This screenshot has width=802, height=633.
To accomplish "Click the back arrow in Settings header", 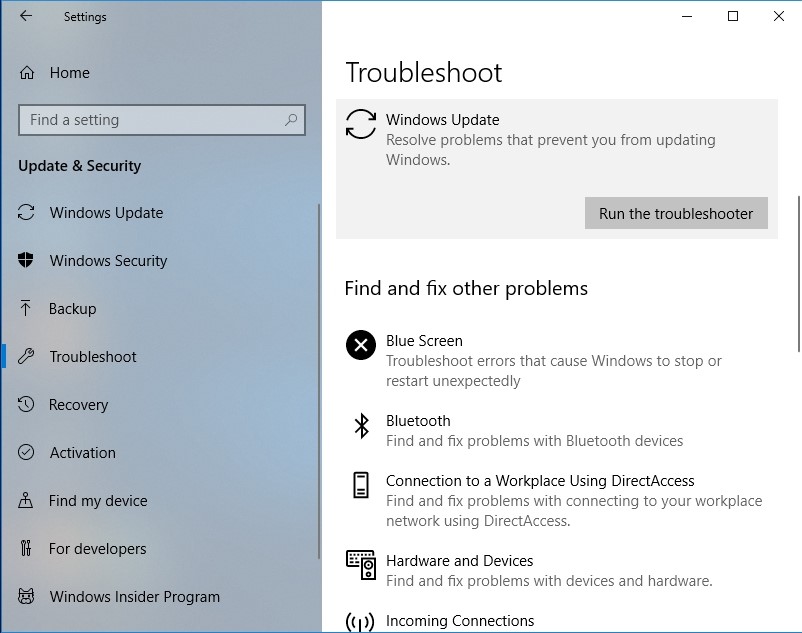I will tap(25, 17).
